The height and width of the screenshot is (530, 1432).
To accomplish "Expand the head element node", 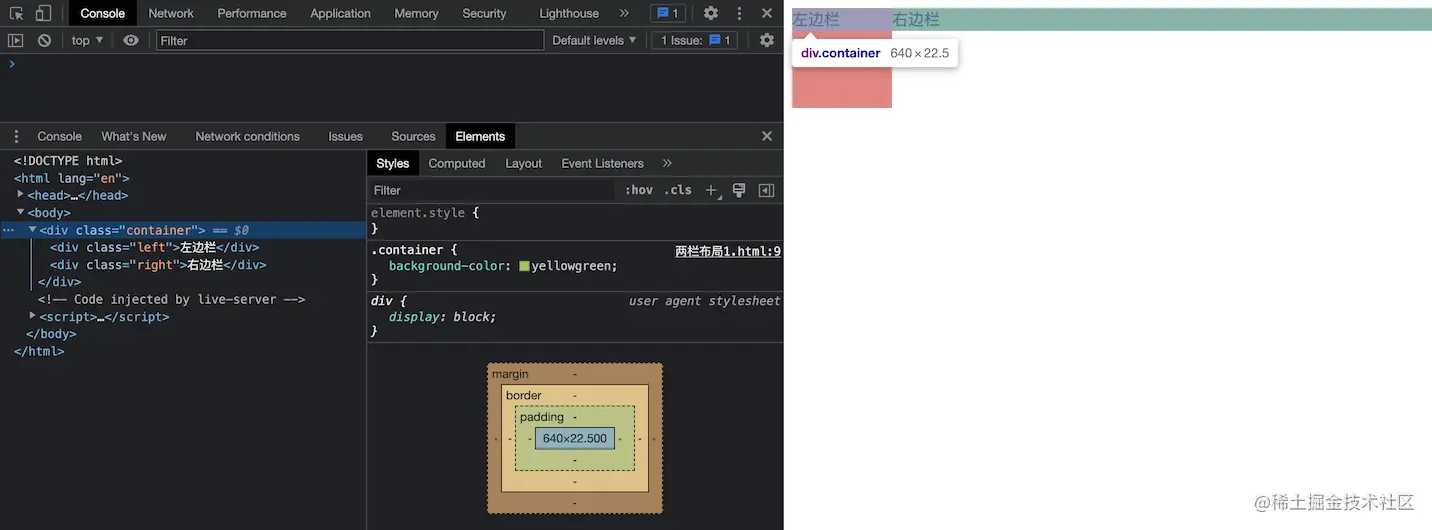I will [x=21, y=195].
